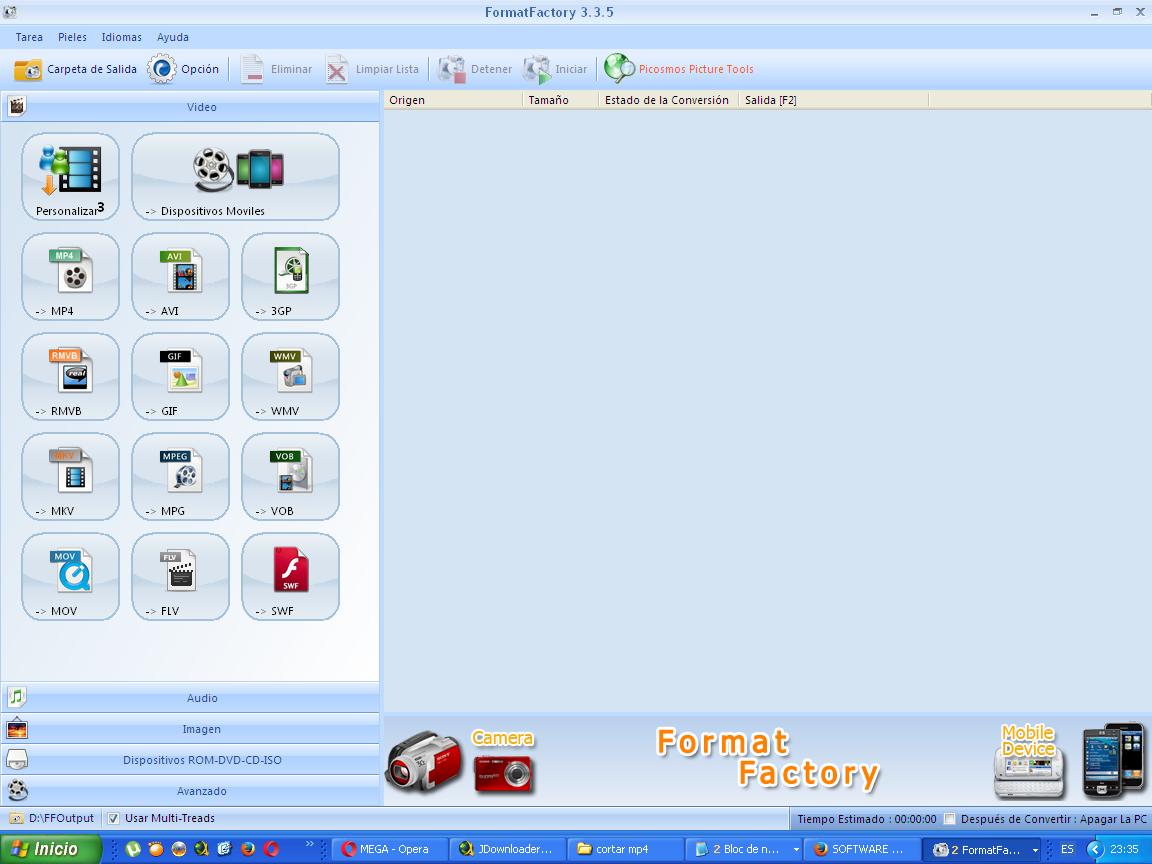Open the MOV conversion option
1152x864 pixels.
click(x=71, y=576)
